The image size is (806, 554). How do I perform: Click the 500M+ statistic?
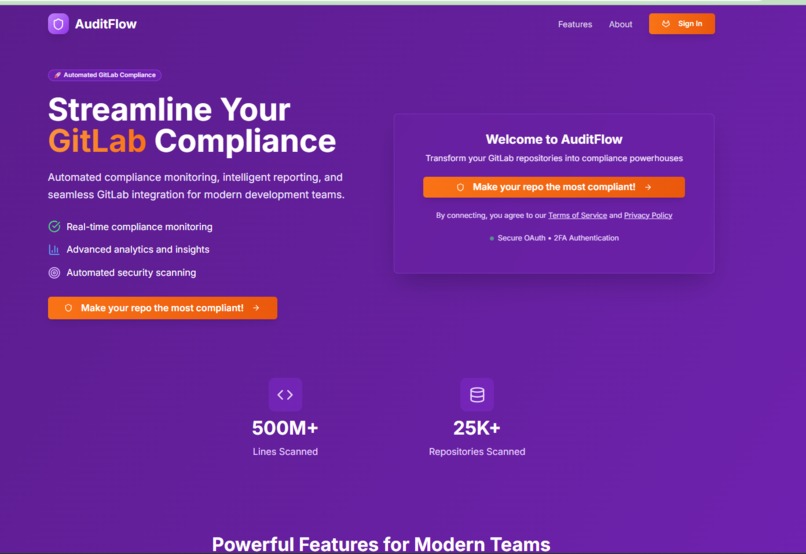point(285,428)
